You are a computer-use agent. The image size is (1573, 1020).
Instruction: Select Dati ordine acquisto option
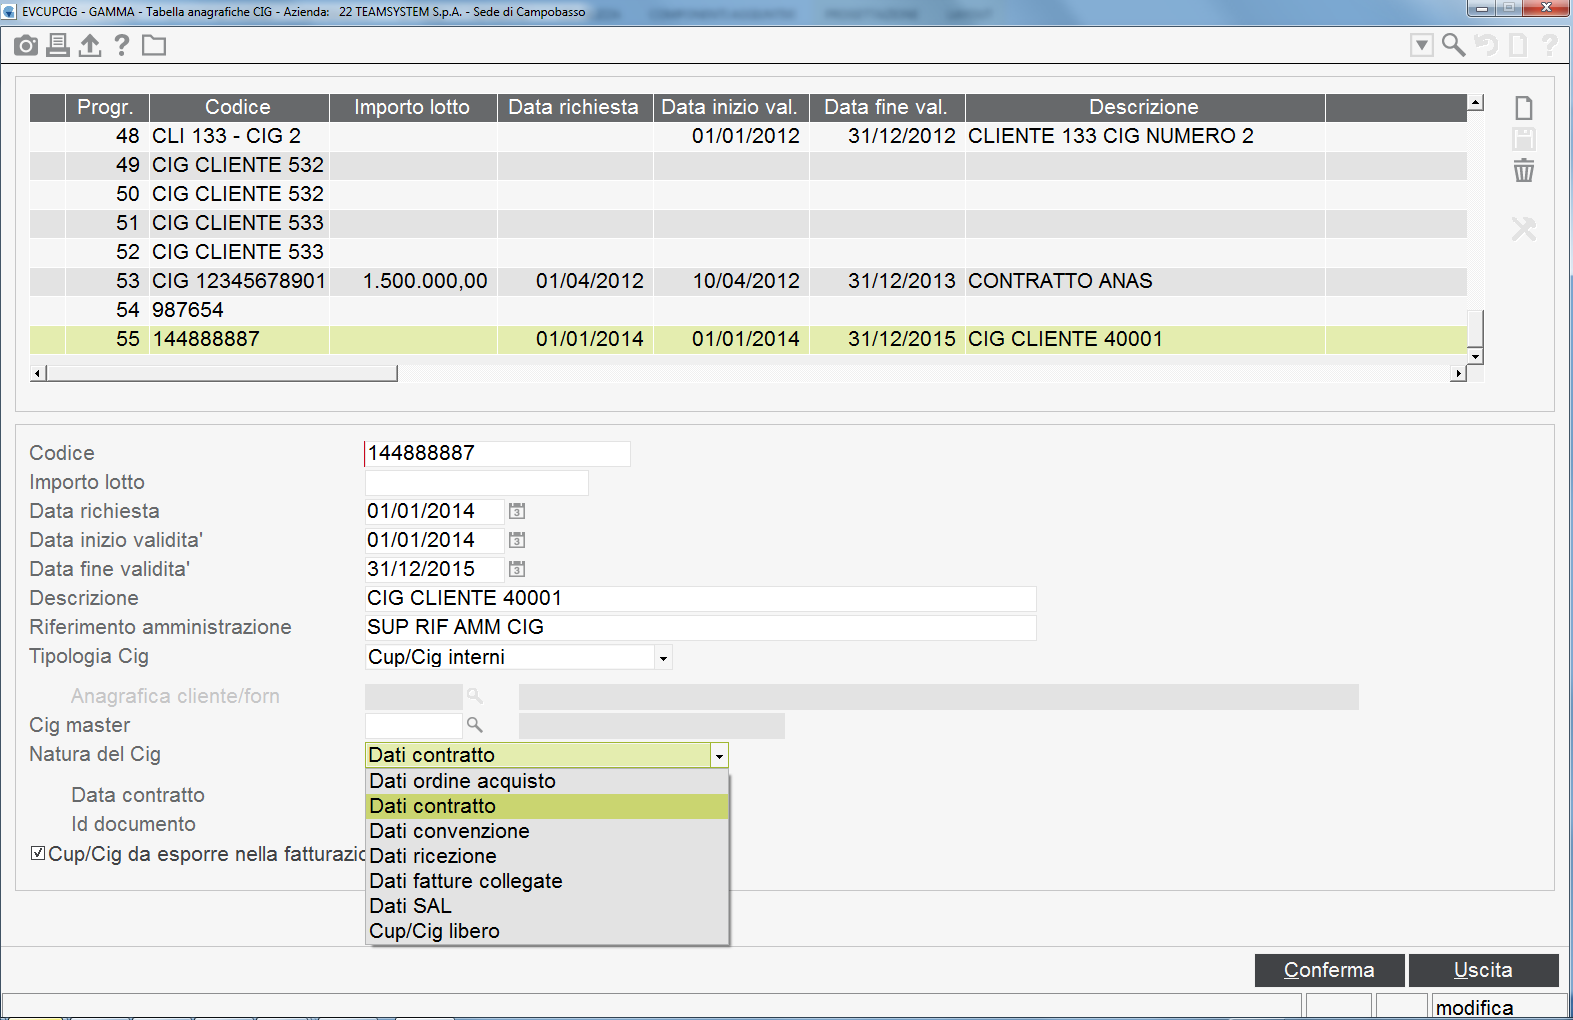pos(548,781)
